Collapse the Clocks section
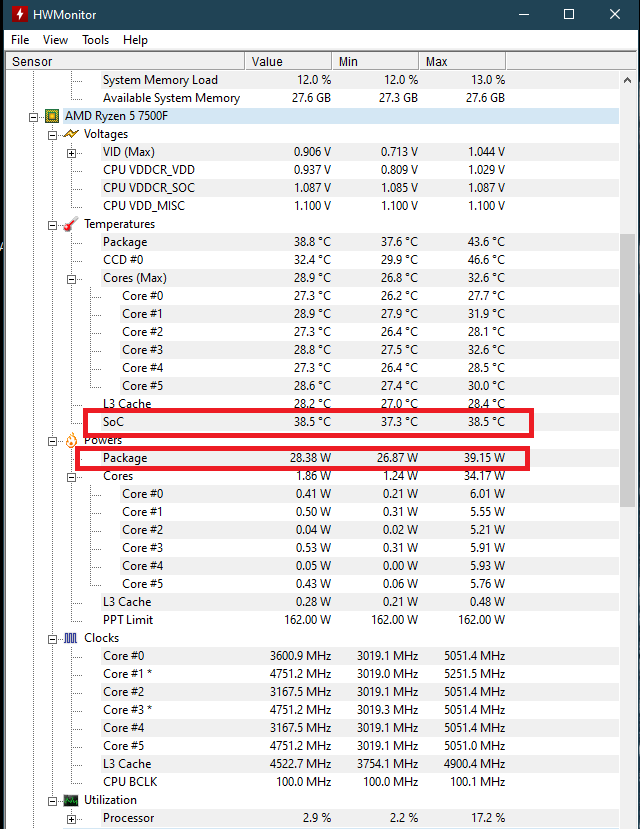The image size is (640, 829). pyautogui.click(x=52, y=639)
